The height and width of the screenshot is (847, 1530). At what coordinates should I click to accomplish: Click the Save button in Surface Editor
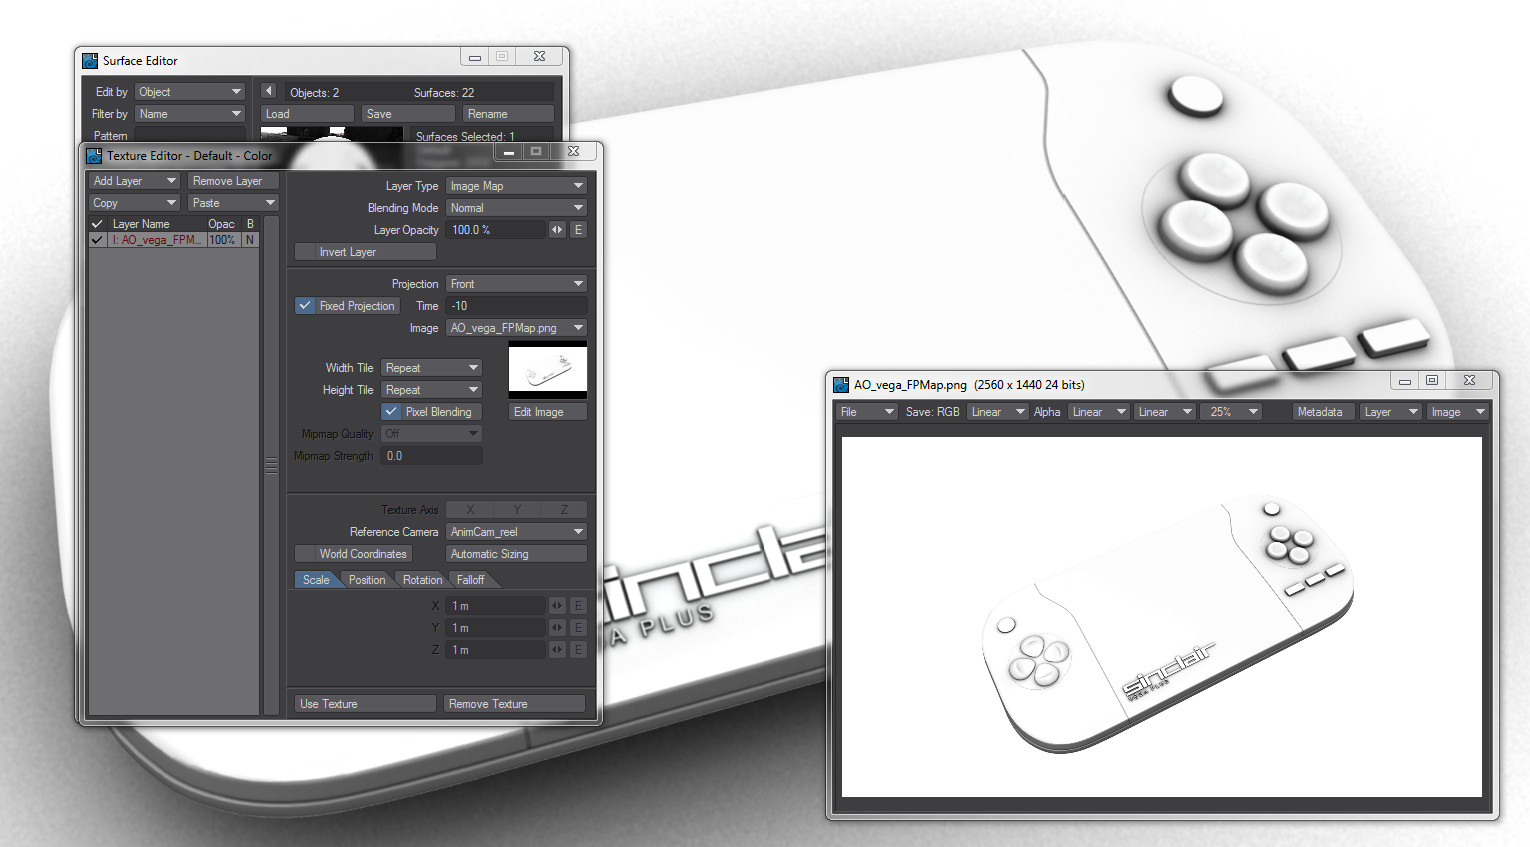pos(408,114)
